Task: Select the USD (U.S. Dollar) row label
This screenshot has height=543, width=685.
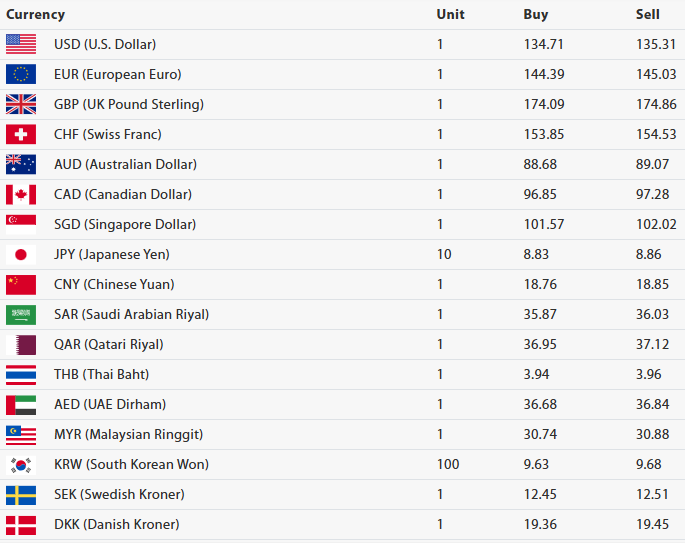Action: (x=105, y=44)
